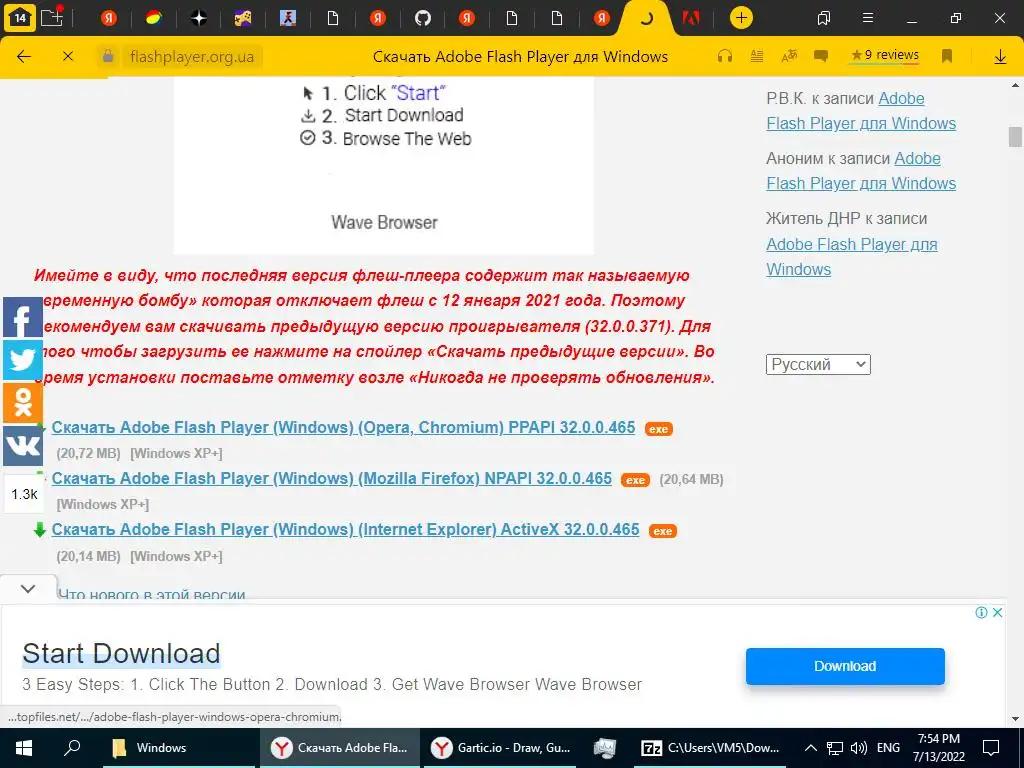The width and height of the screenshot is (1024, 768).
Task: Switch to the black four-point star tab
Action: point(199,18)
